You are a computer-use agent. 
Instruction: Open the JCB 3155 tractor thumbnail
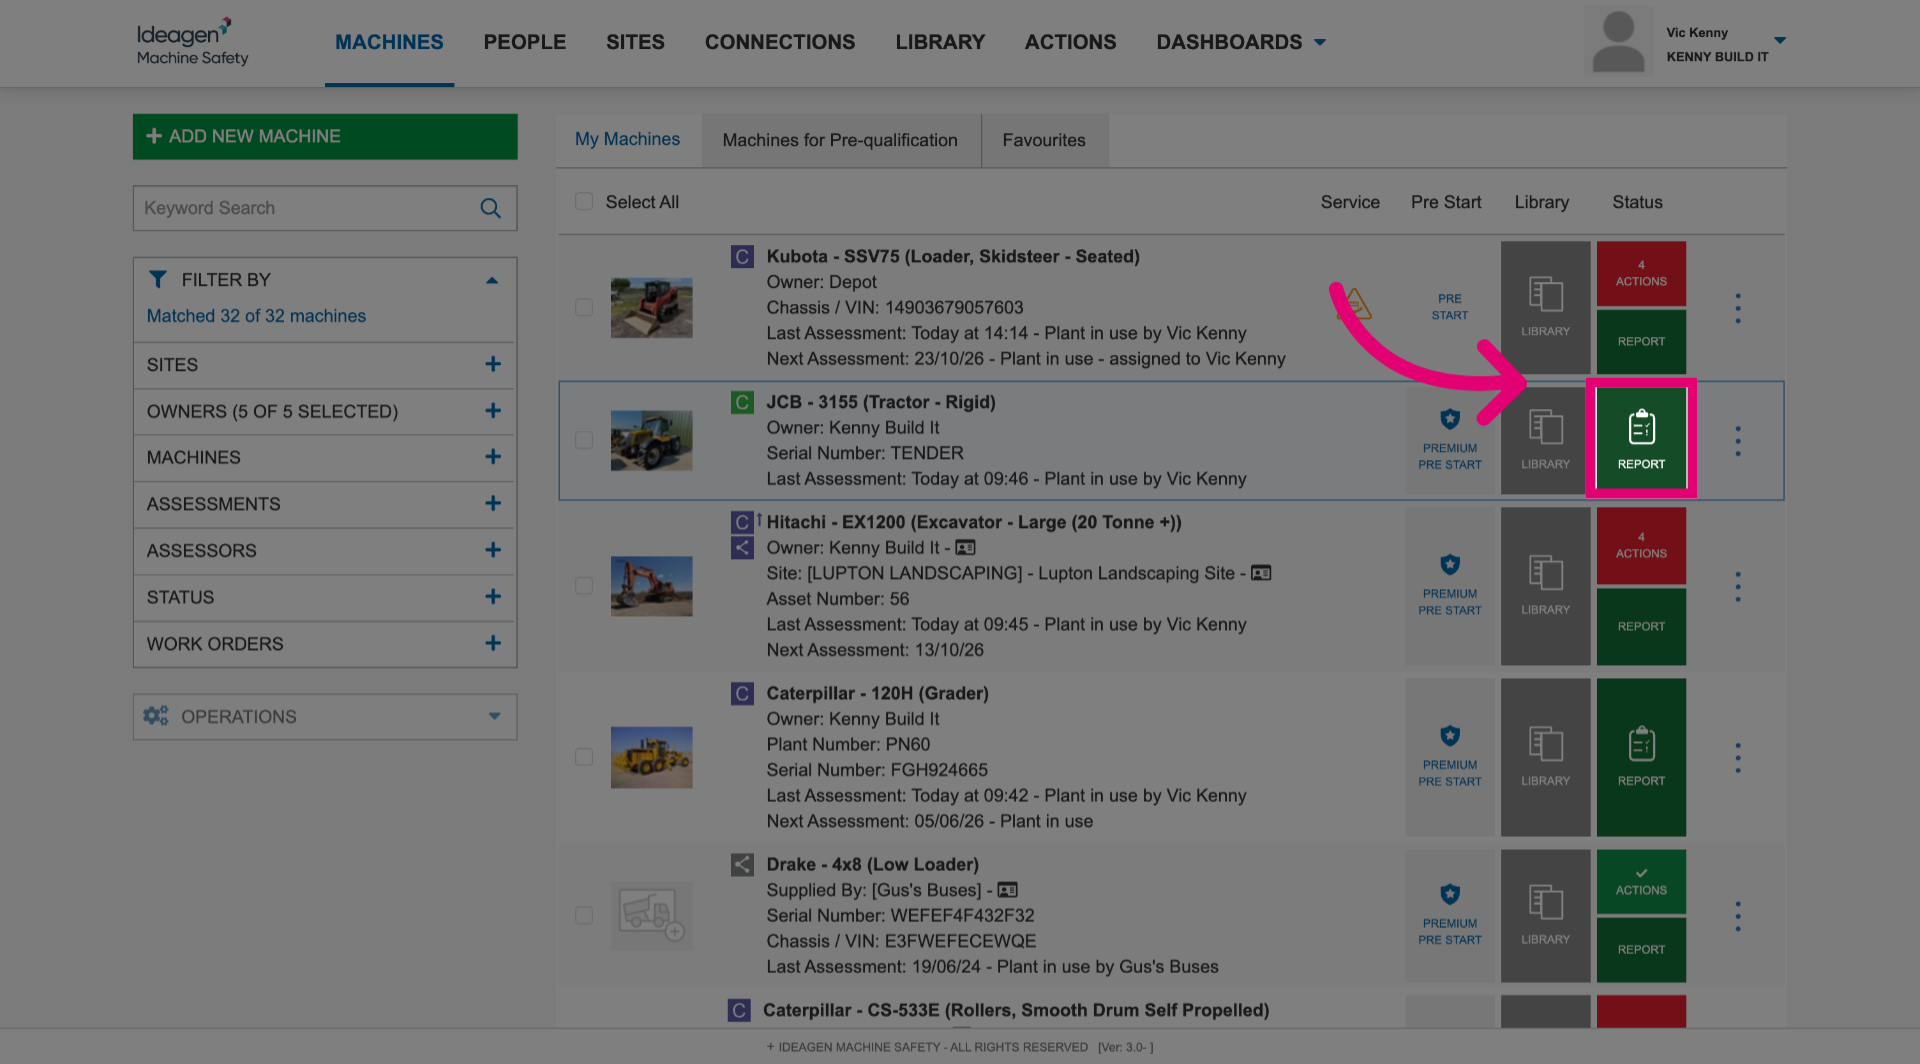click(x=651, y=440)
